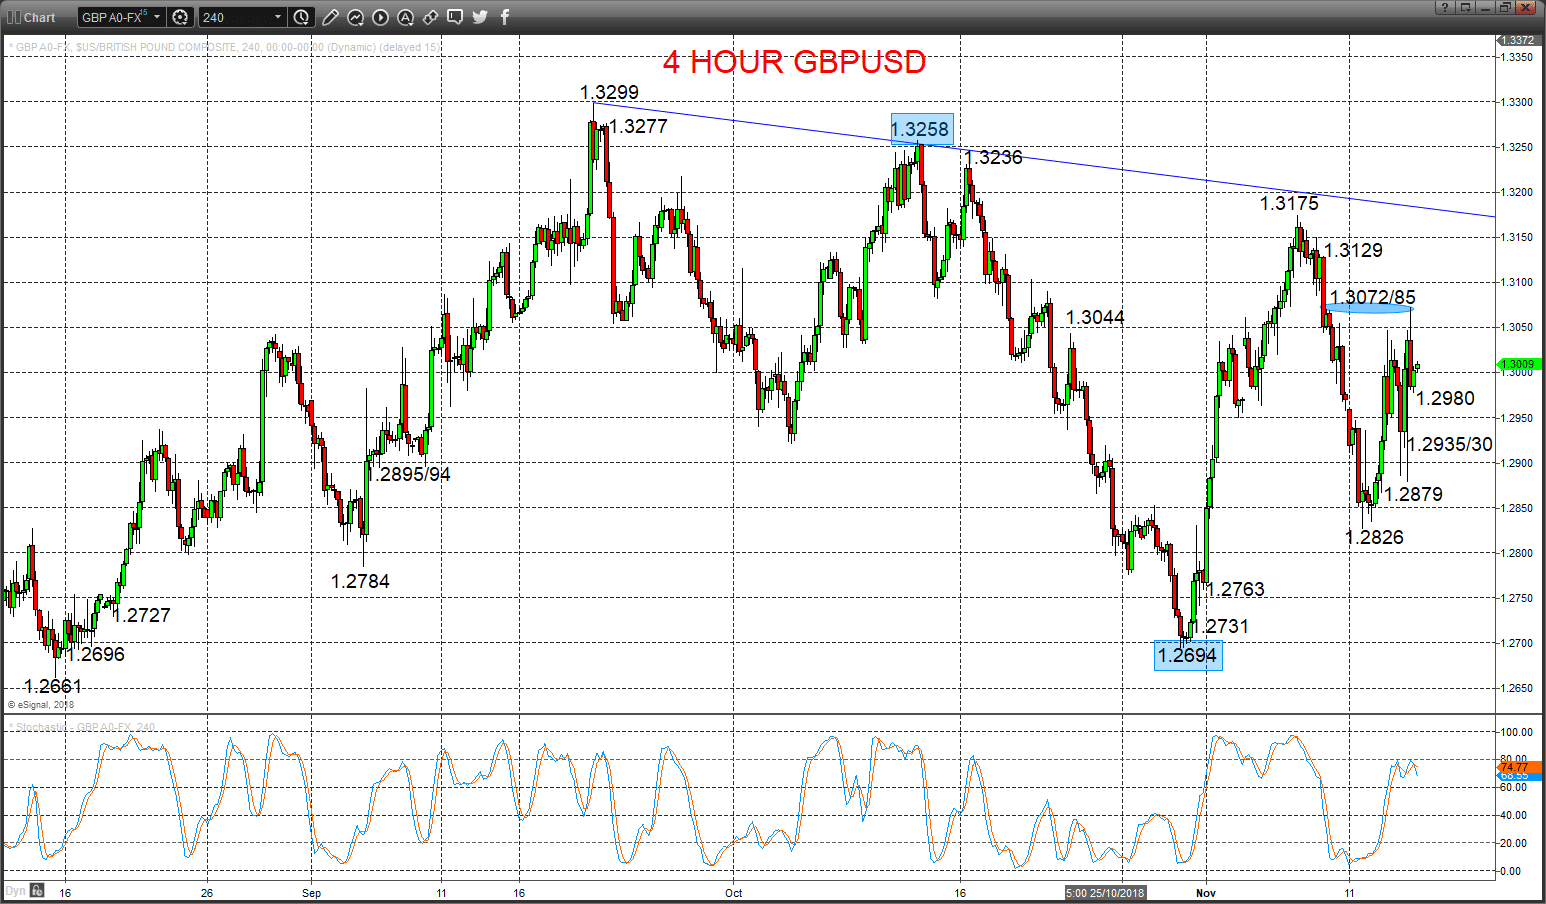Click the 1.2879 annotation label

pos(1414,494)
